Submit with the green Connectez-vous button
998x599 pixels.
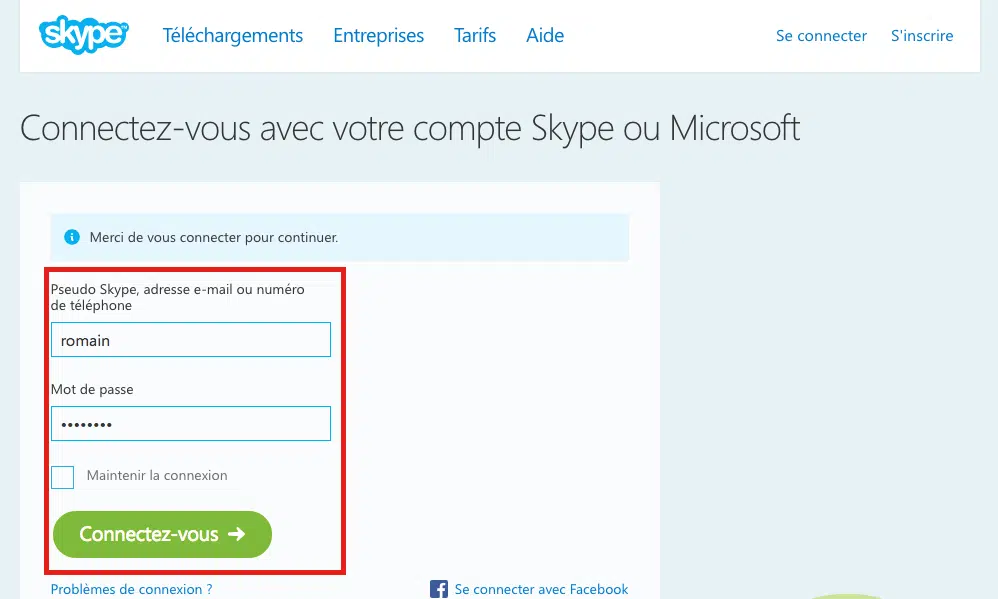pyautogui.click(x=162, y=534)
